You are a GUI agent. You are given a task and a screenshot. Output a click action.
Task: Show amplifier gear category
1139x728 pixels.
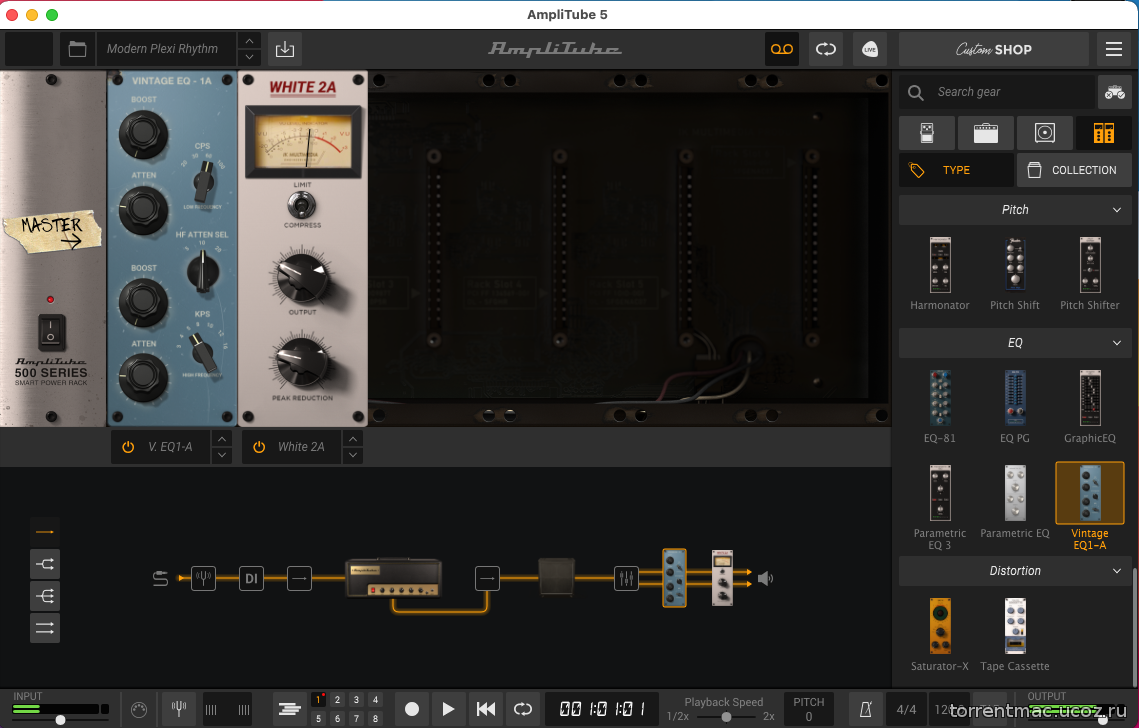click(x=986, y=133)
